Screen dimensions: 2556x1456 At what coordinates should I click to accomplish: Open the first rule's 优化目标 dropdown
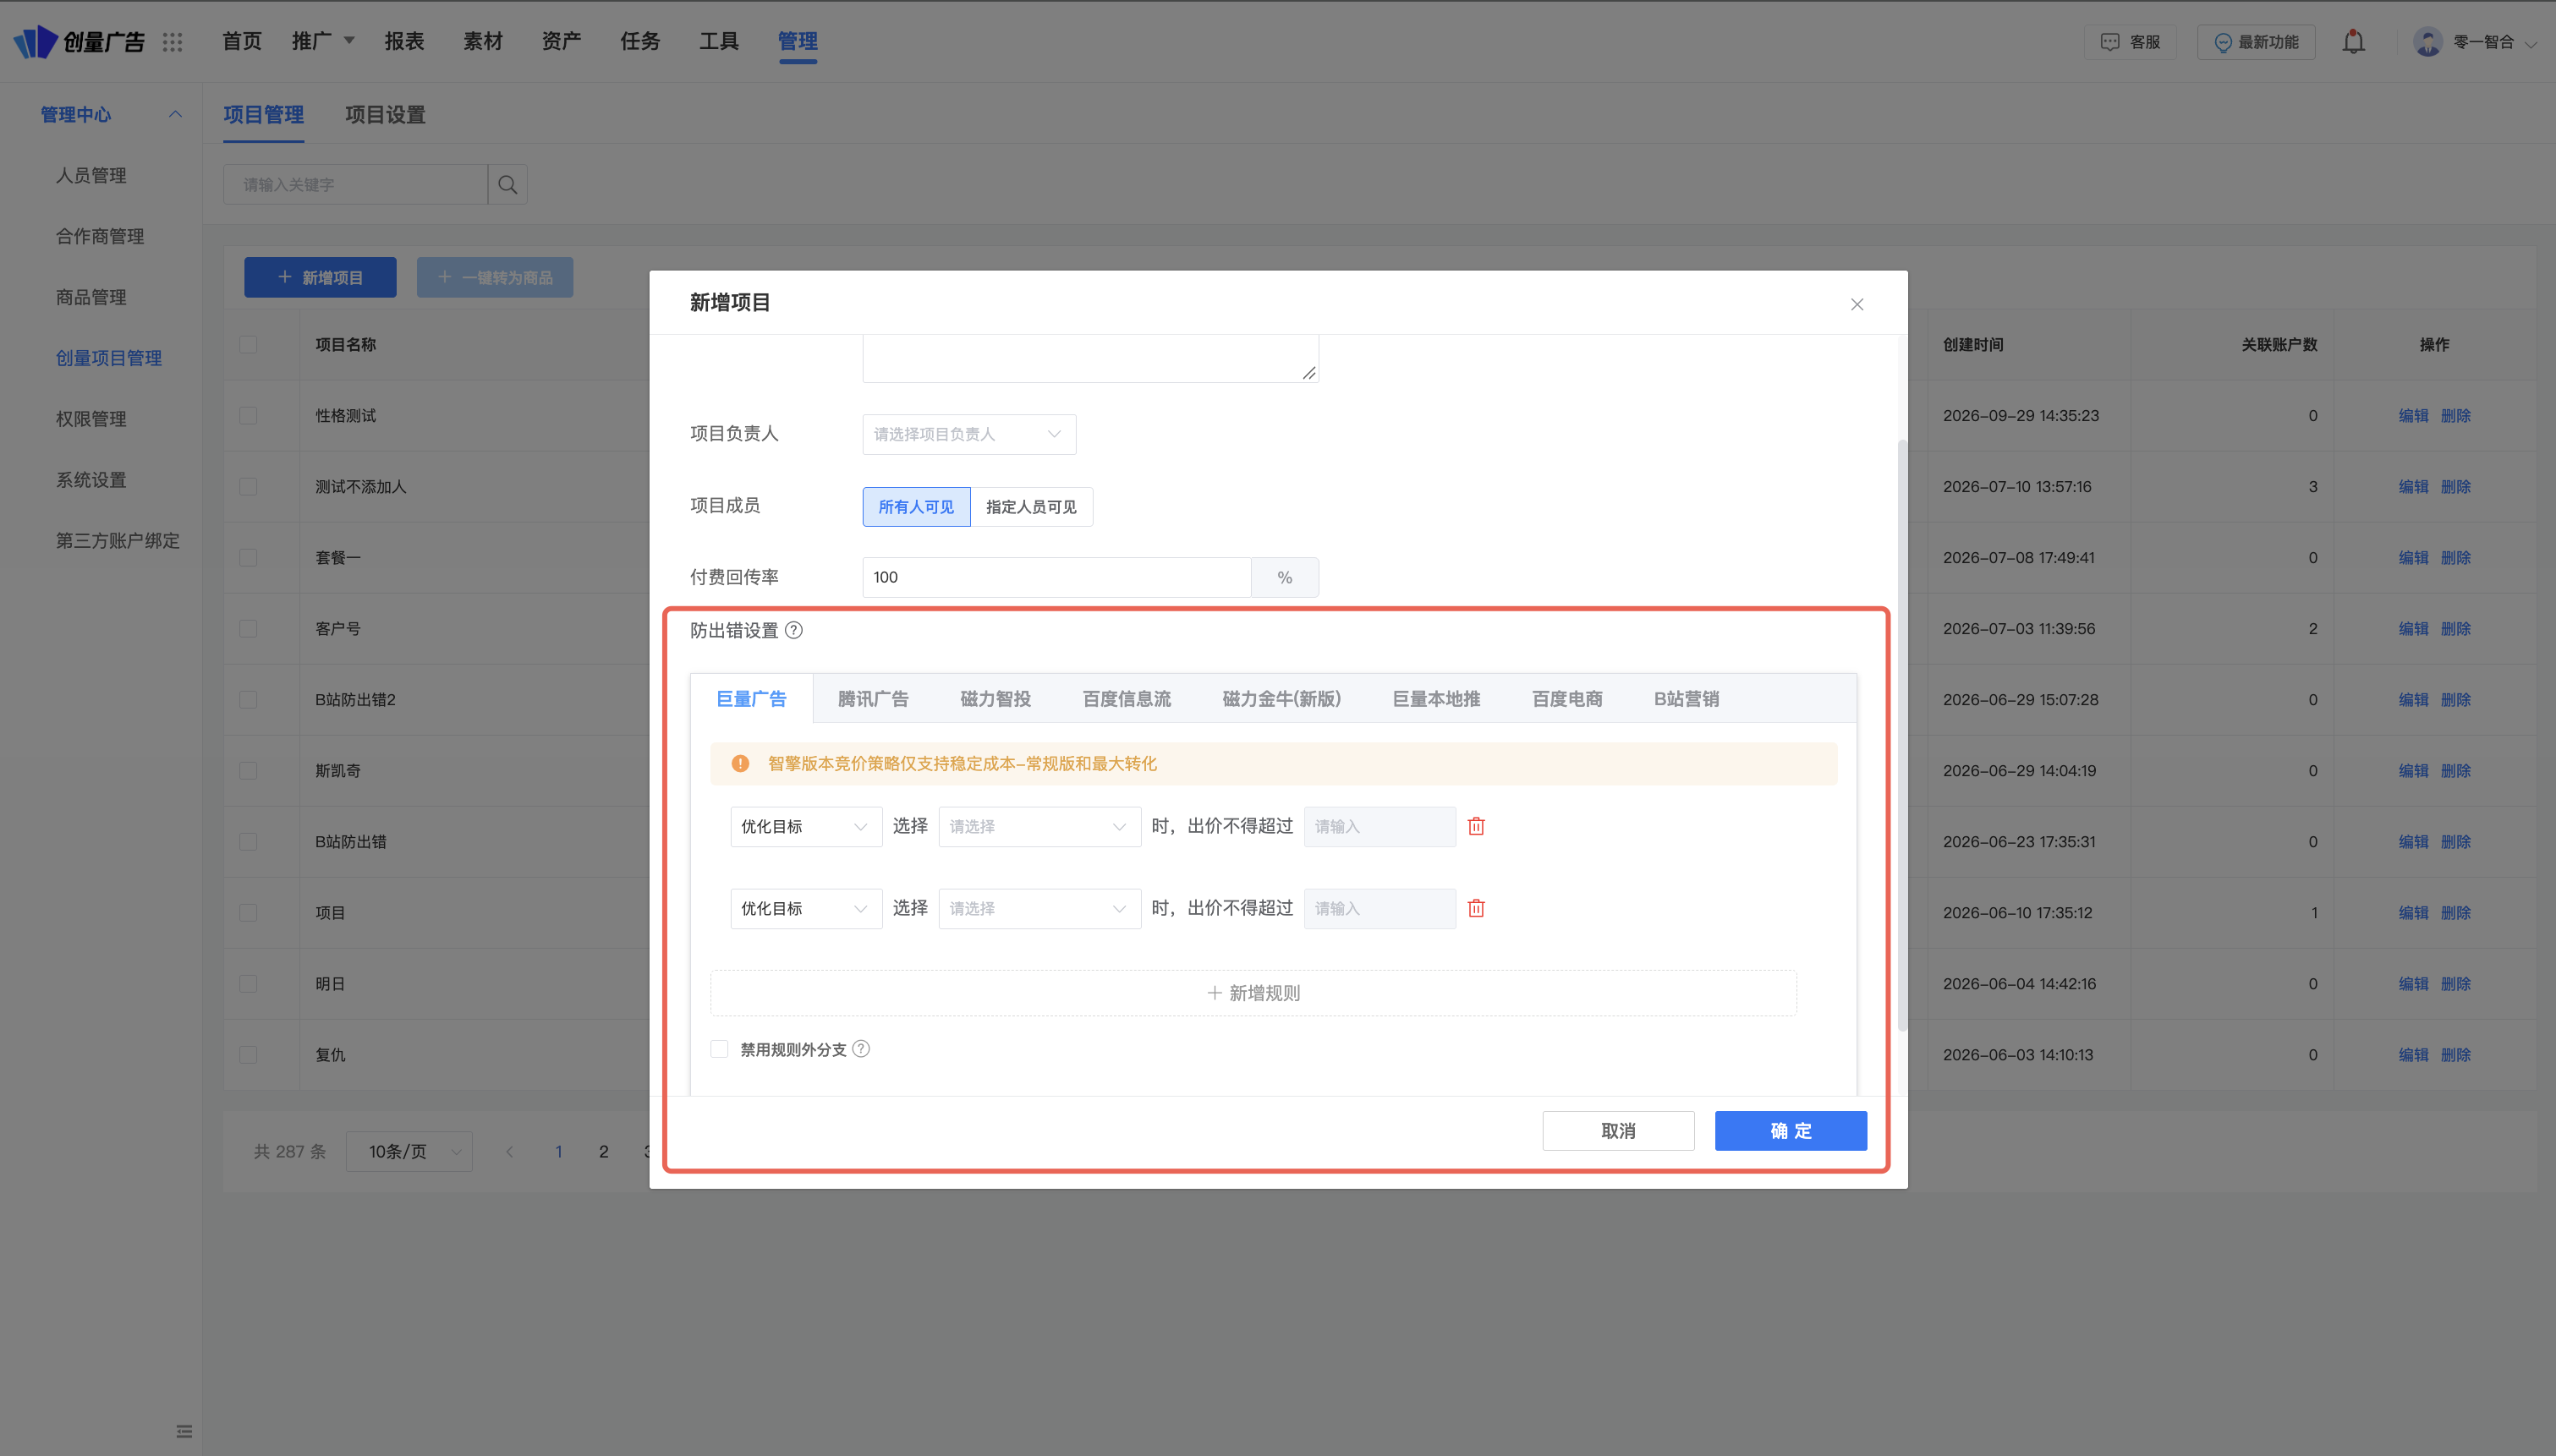[806, 826]
